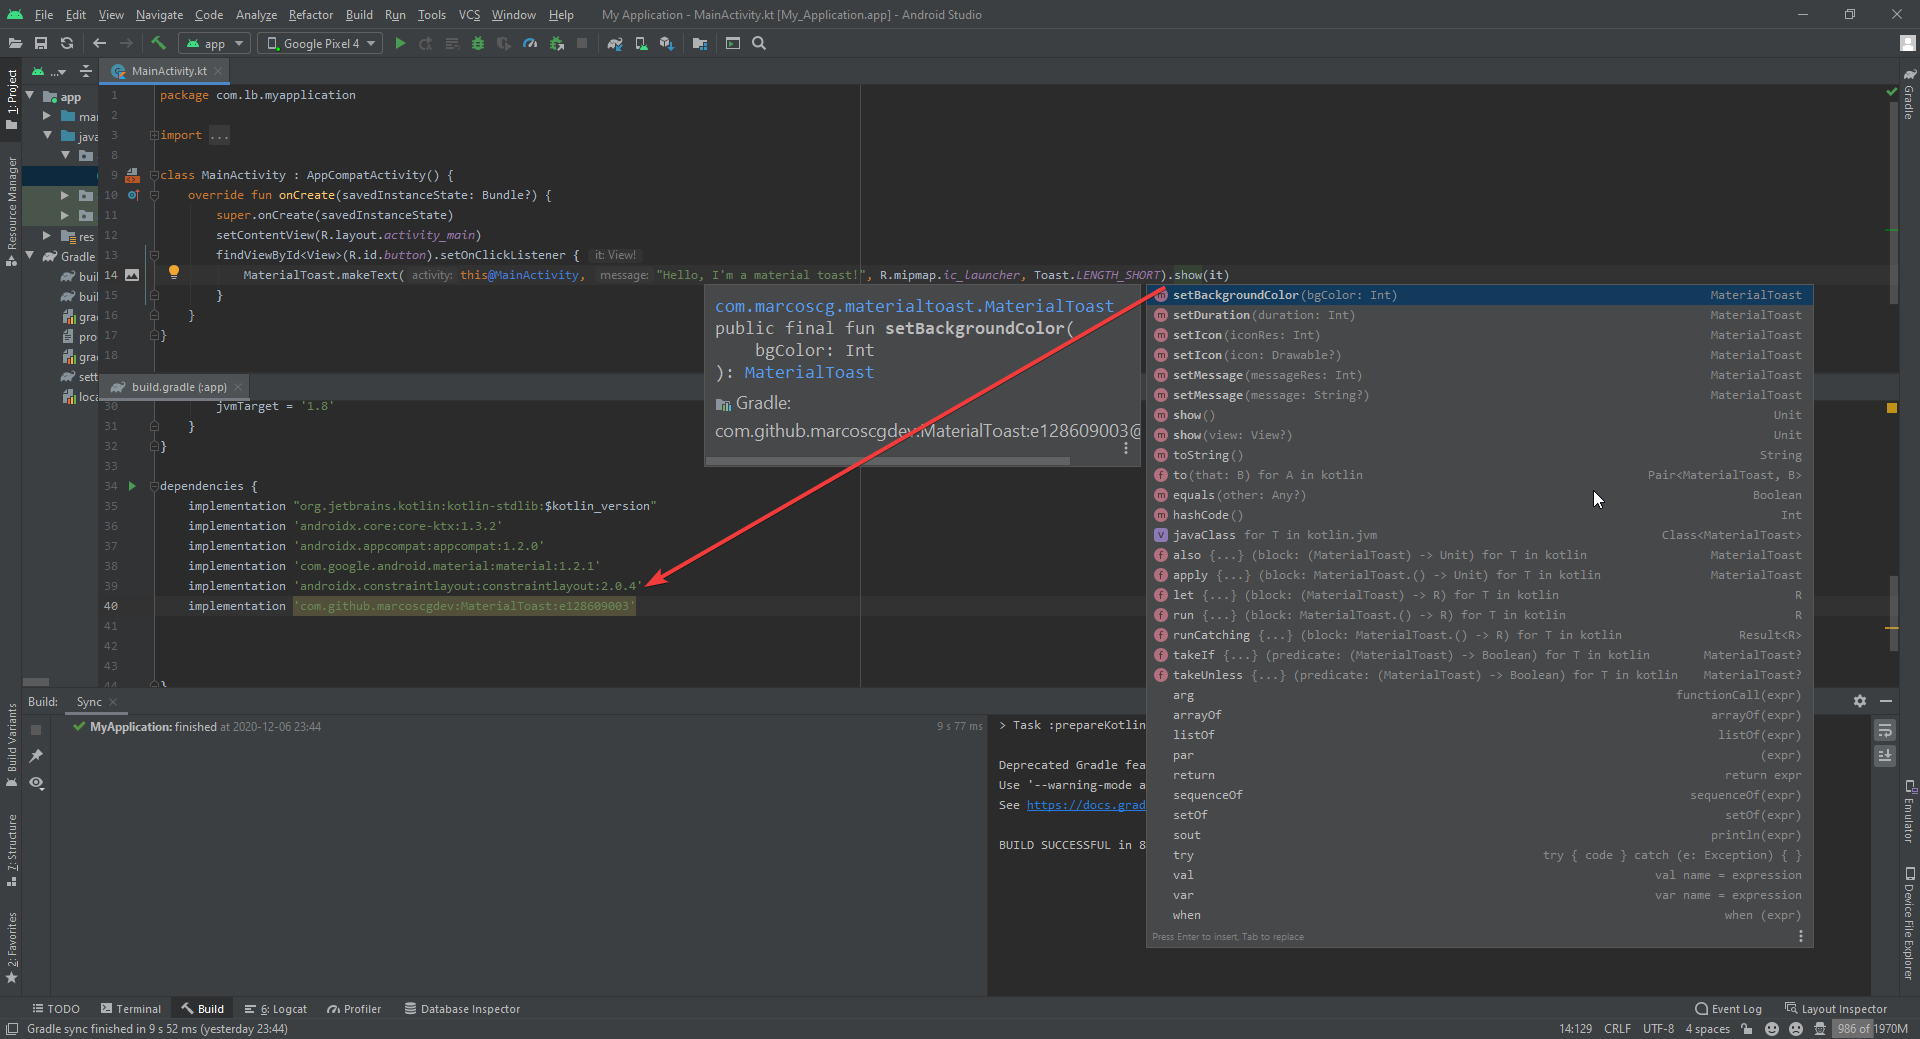Open the docs.gradle link in Build output

tap(1086, 805)
